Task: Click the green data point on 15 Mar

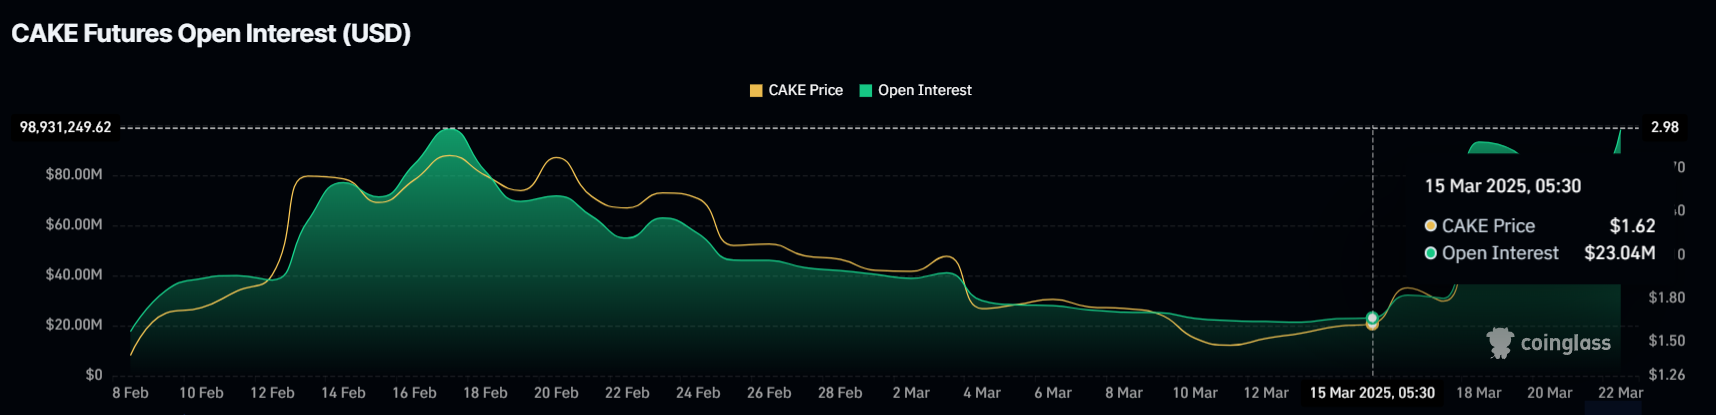Action: pyautogui.click(x=1372, y=318)
